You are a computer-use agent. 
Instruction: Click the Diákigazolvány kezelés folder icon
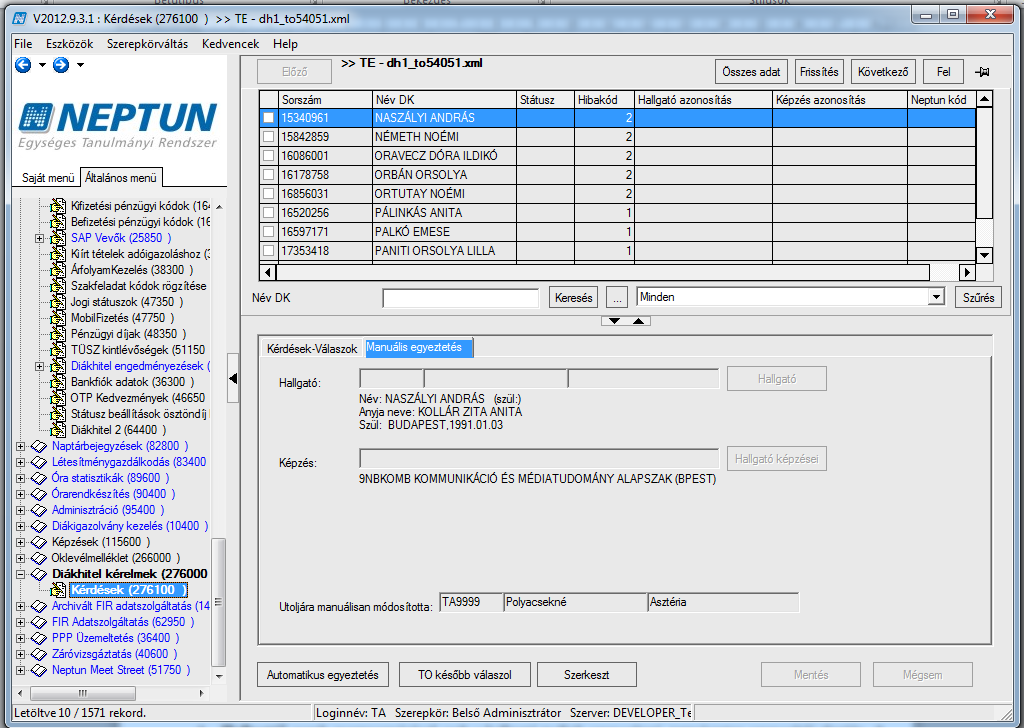[39, 526]
